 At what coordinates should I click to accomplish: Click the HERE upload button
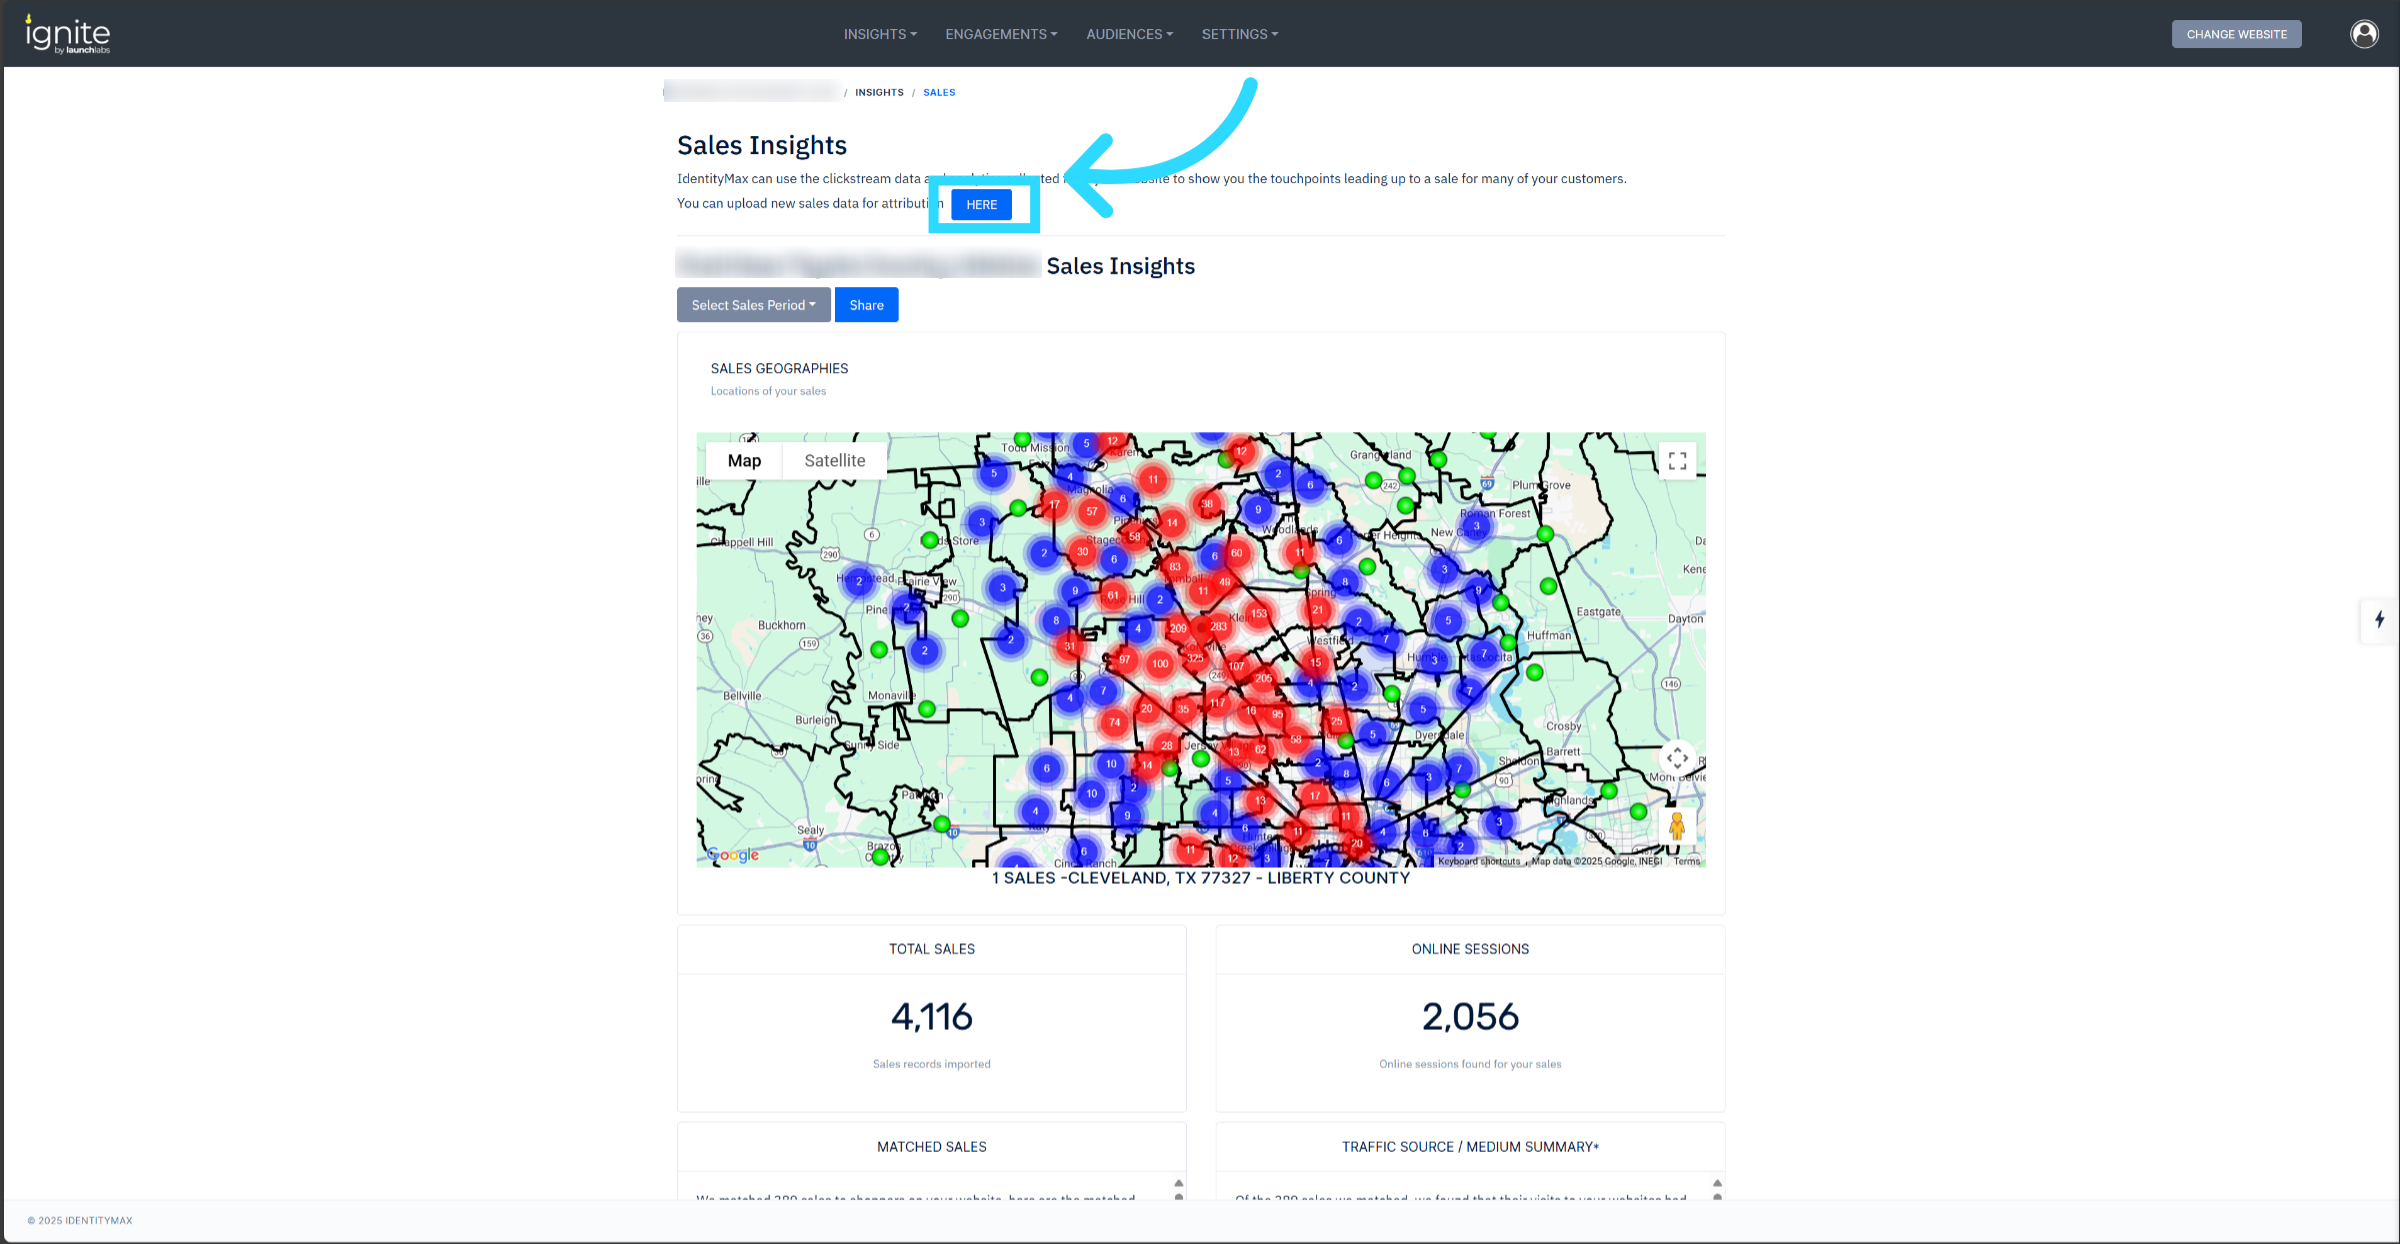[981, 205]
